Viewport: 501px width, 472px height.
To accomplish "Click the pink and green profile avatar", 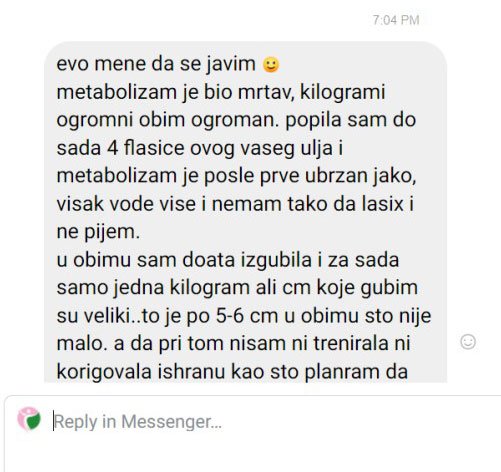I will coord(29,419).
